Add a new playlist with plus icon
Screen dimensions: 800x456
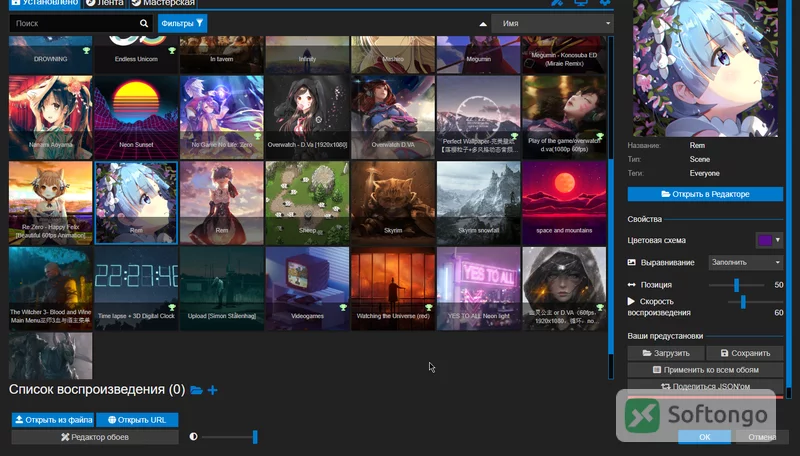coord(213,390)
